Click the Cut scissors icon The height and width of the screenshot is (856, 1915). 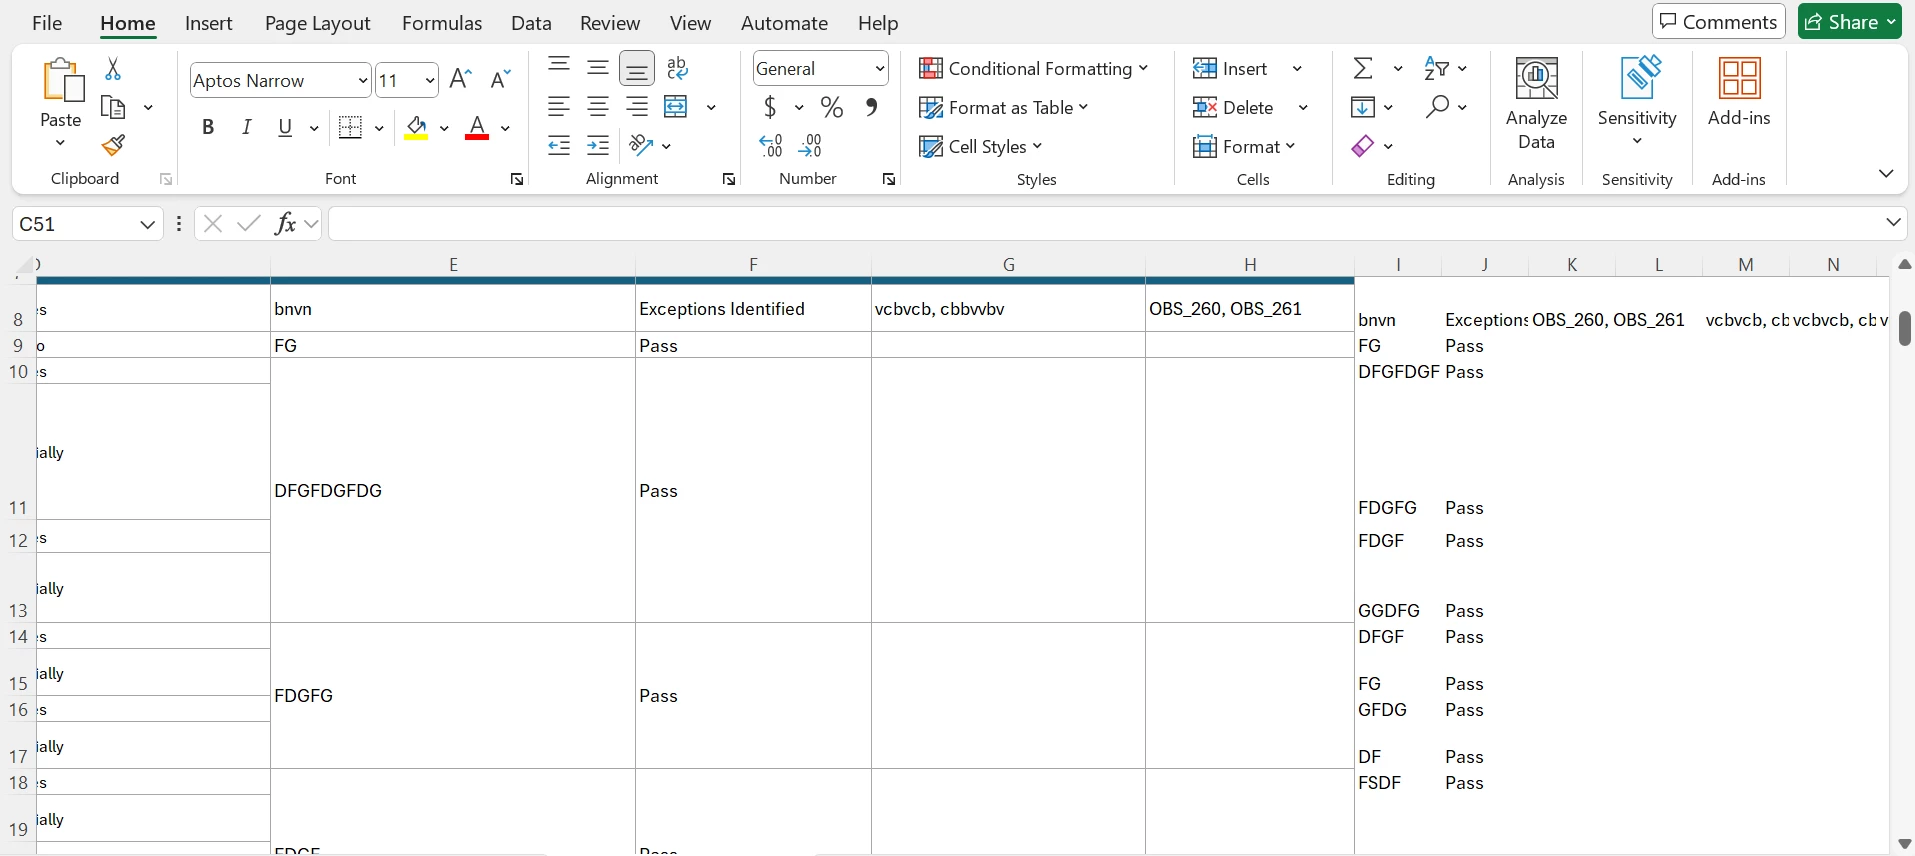pyautogui.click(x=113, y=68)
